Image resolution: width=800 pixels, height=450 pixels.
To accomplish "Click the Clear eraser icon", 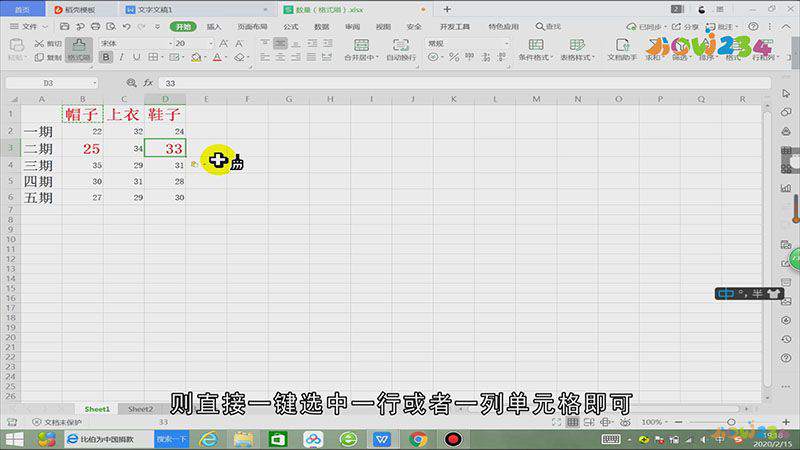I will click(x=239, y=58).
